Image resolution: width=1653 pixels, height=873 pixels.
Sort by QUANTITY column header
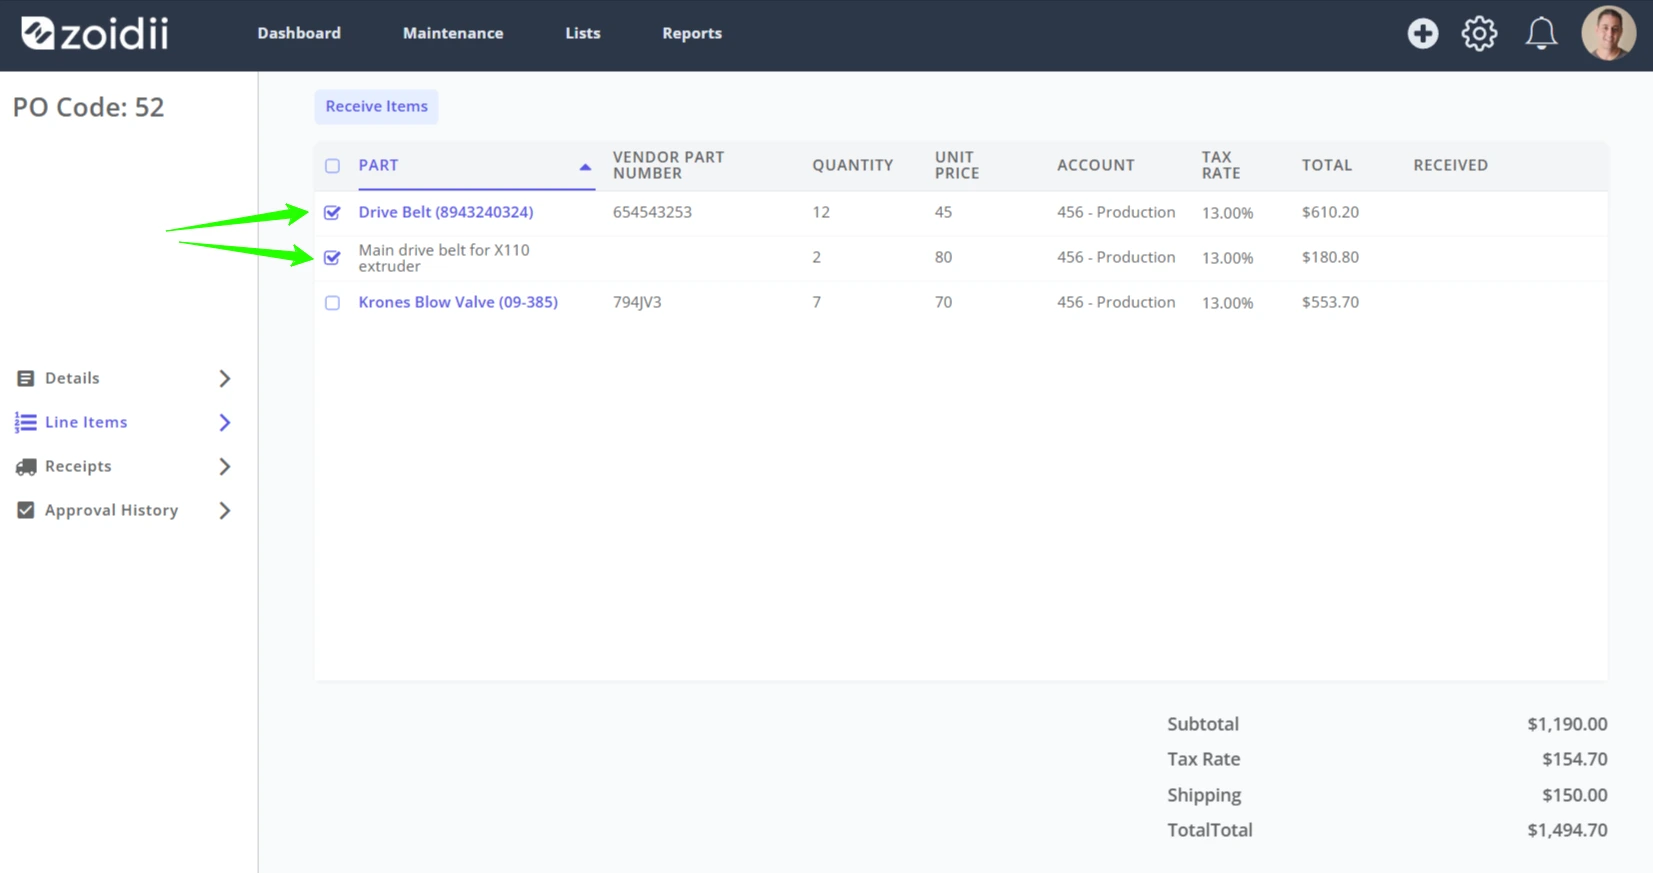pos(852,165)
